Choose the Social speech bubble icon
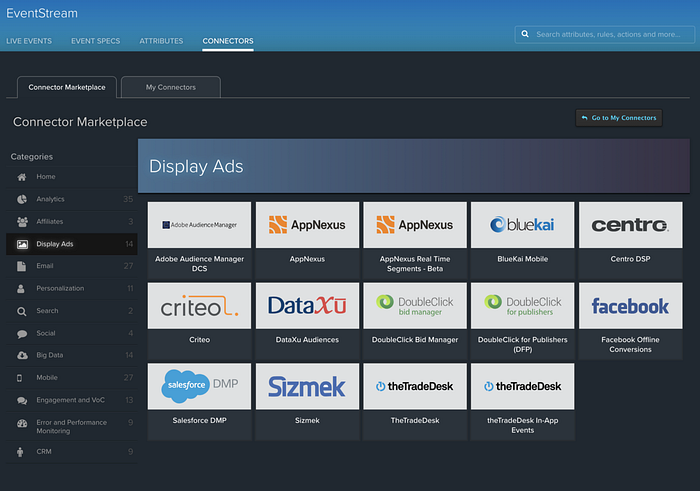700x491 pixels. [x=21, y=334]
